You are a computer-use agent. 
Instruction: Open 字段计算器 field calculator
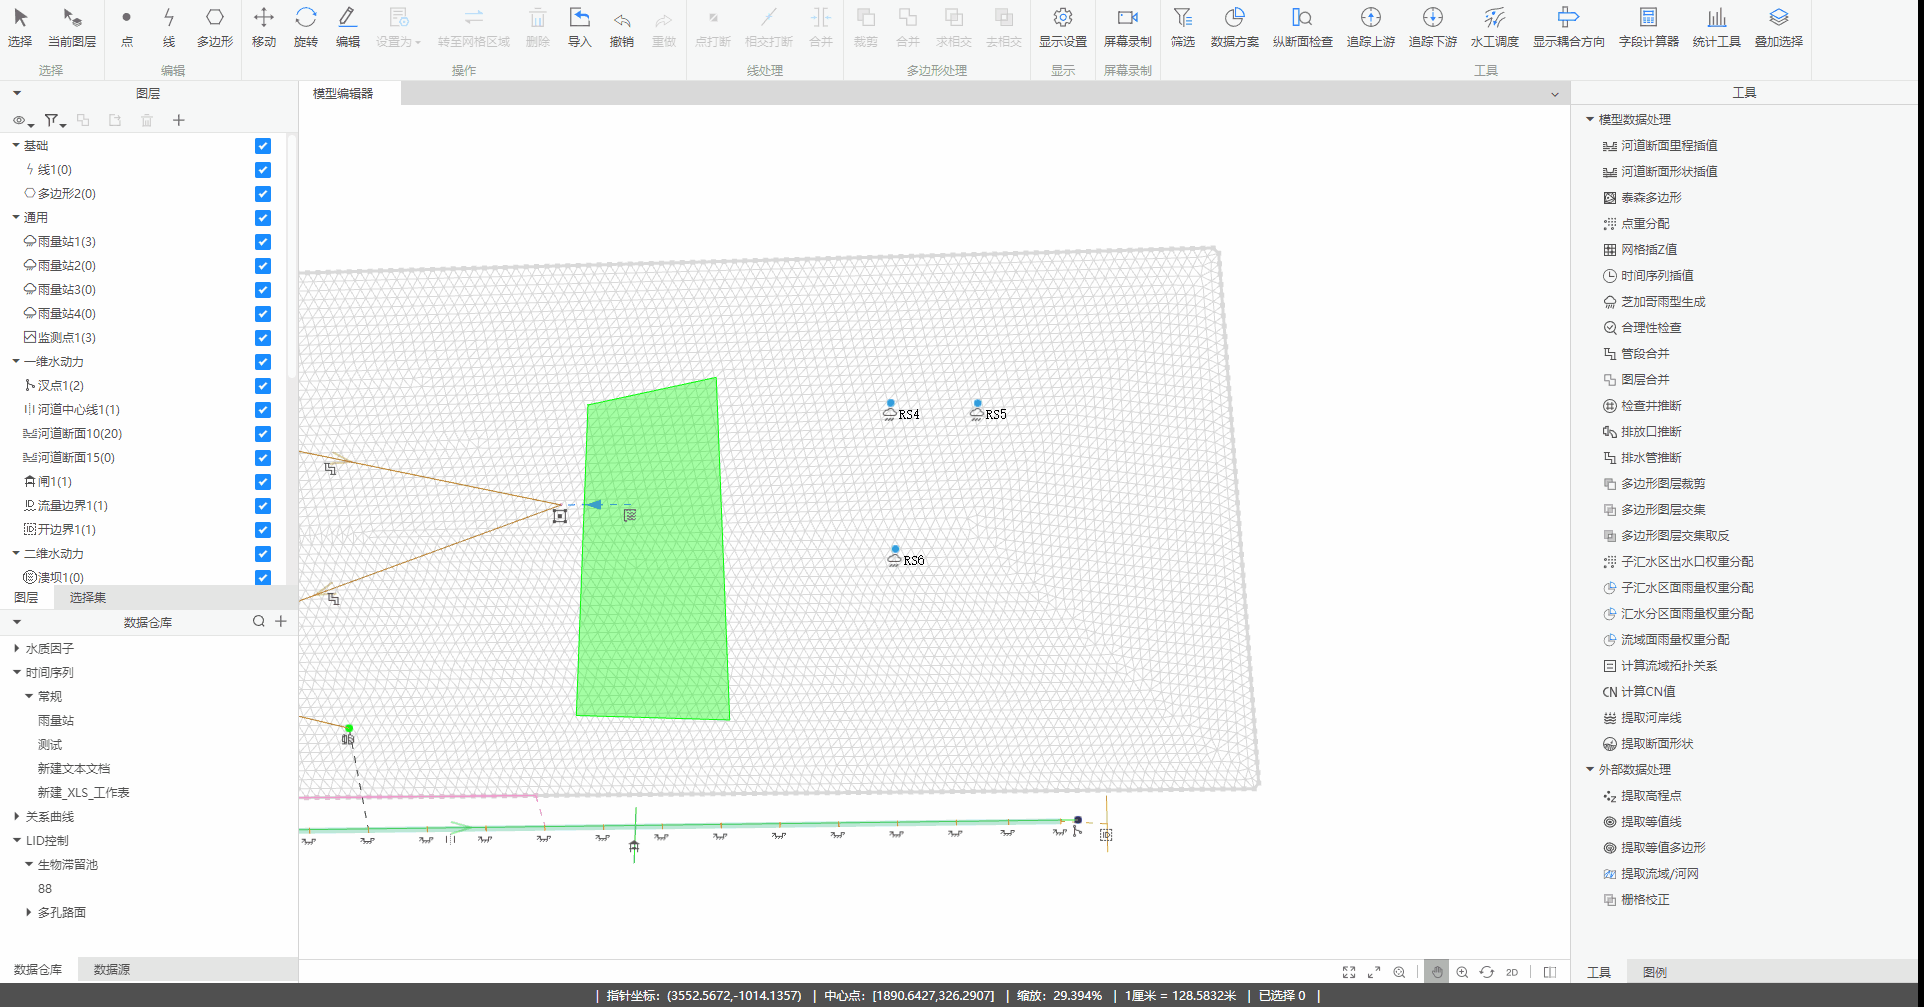(1649, 27)
